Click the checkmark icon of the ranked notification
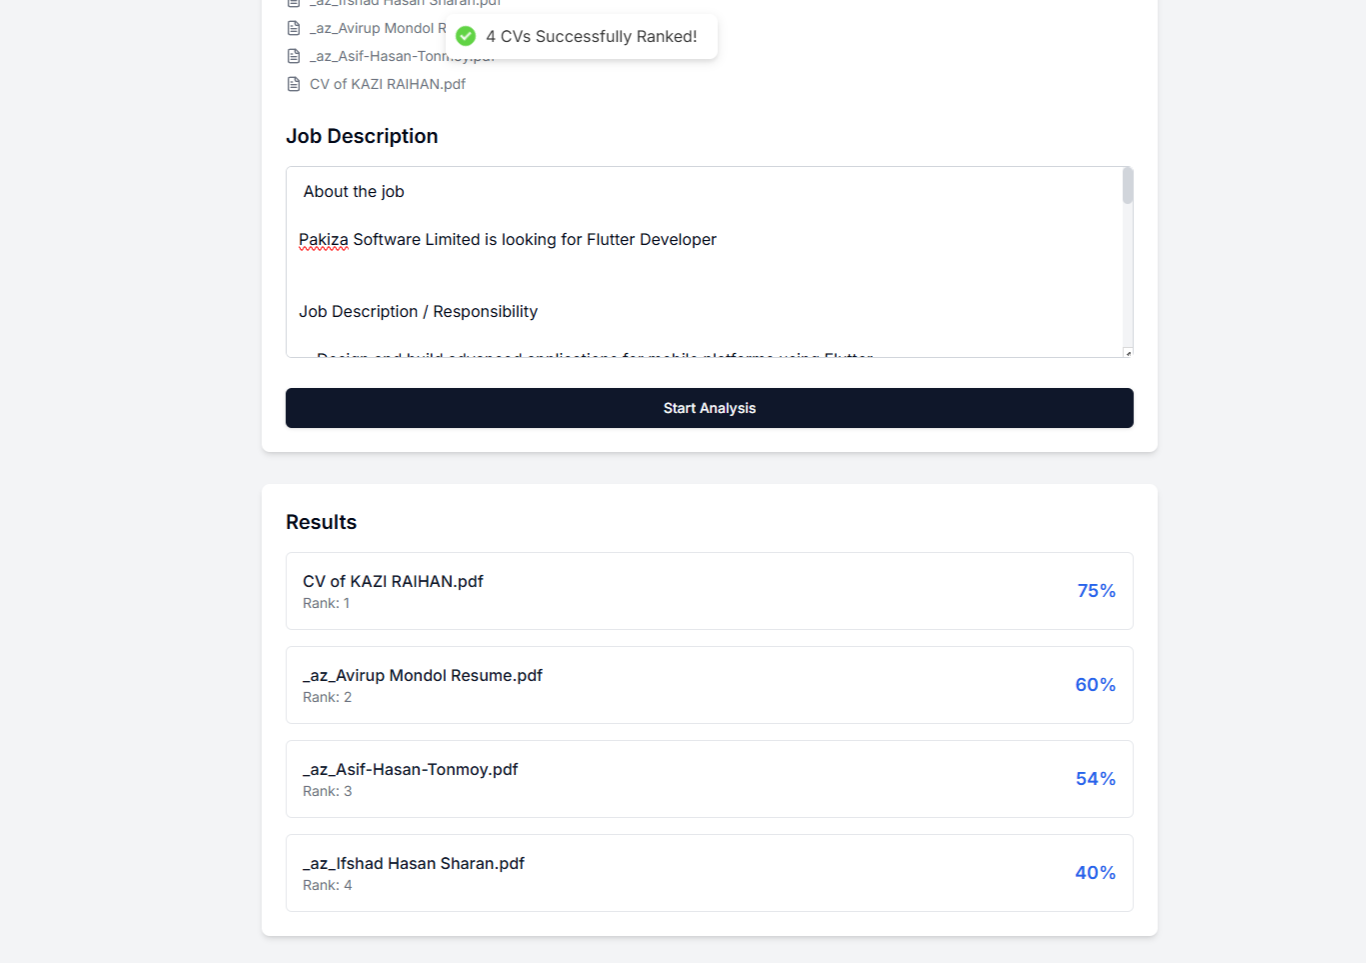This screenshot has height=963, width=1366. [465, 36]
